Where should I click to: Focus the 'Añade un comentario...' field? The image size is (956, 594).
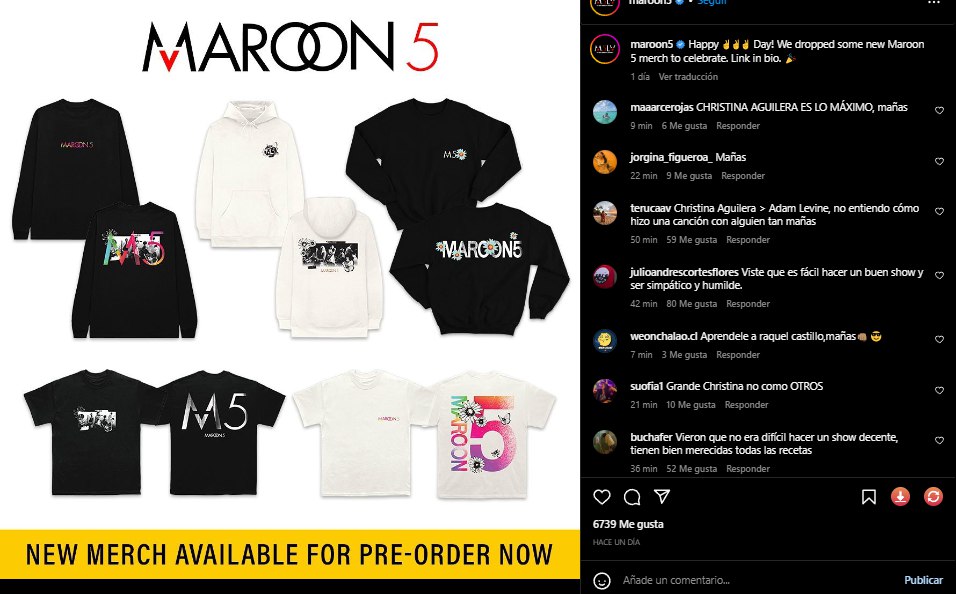(756, 580)
